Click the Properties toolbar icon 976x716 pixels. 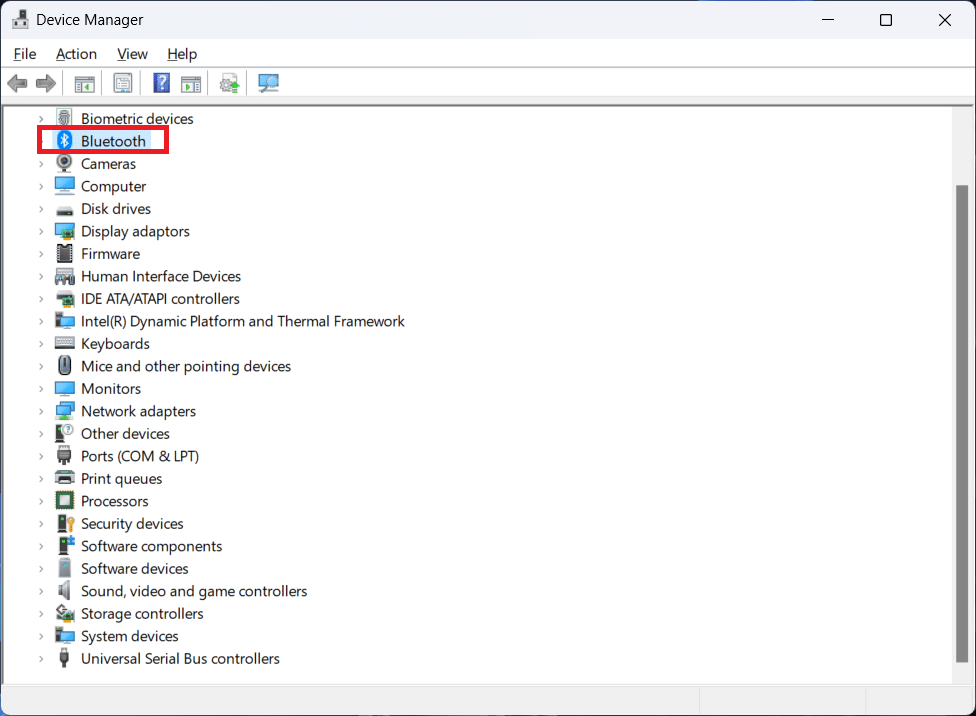pyautogui.click(x=123, y=84)
